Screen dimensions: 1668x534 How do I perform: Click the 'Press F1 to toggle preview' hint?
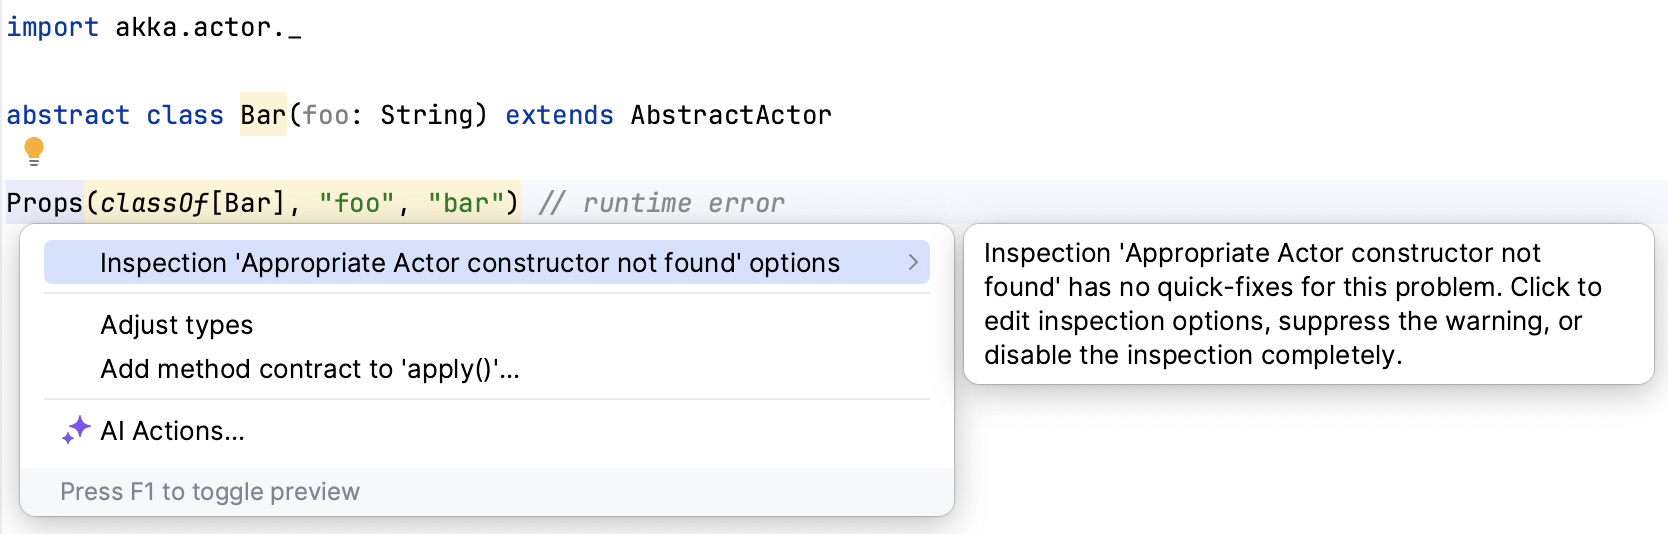(210, 492)
